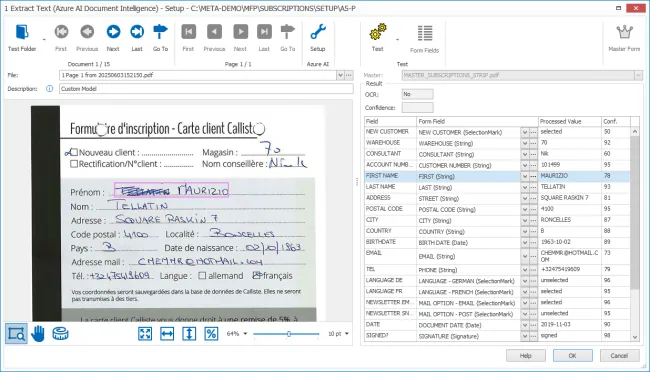Viewport: 650px width, 372px height.
Task: Open the Master form dropdown
Action: pyautogui.click(x=638, y=75)
